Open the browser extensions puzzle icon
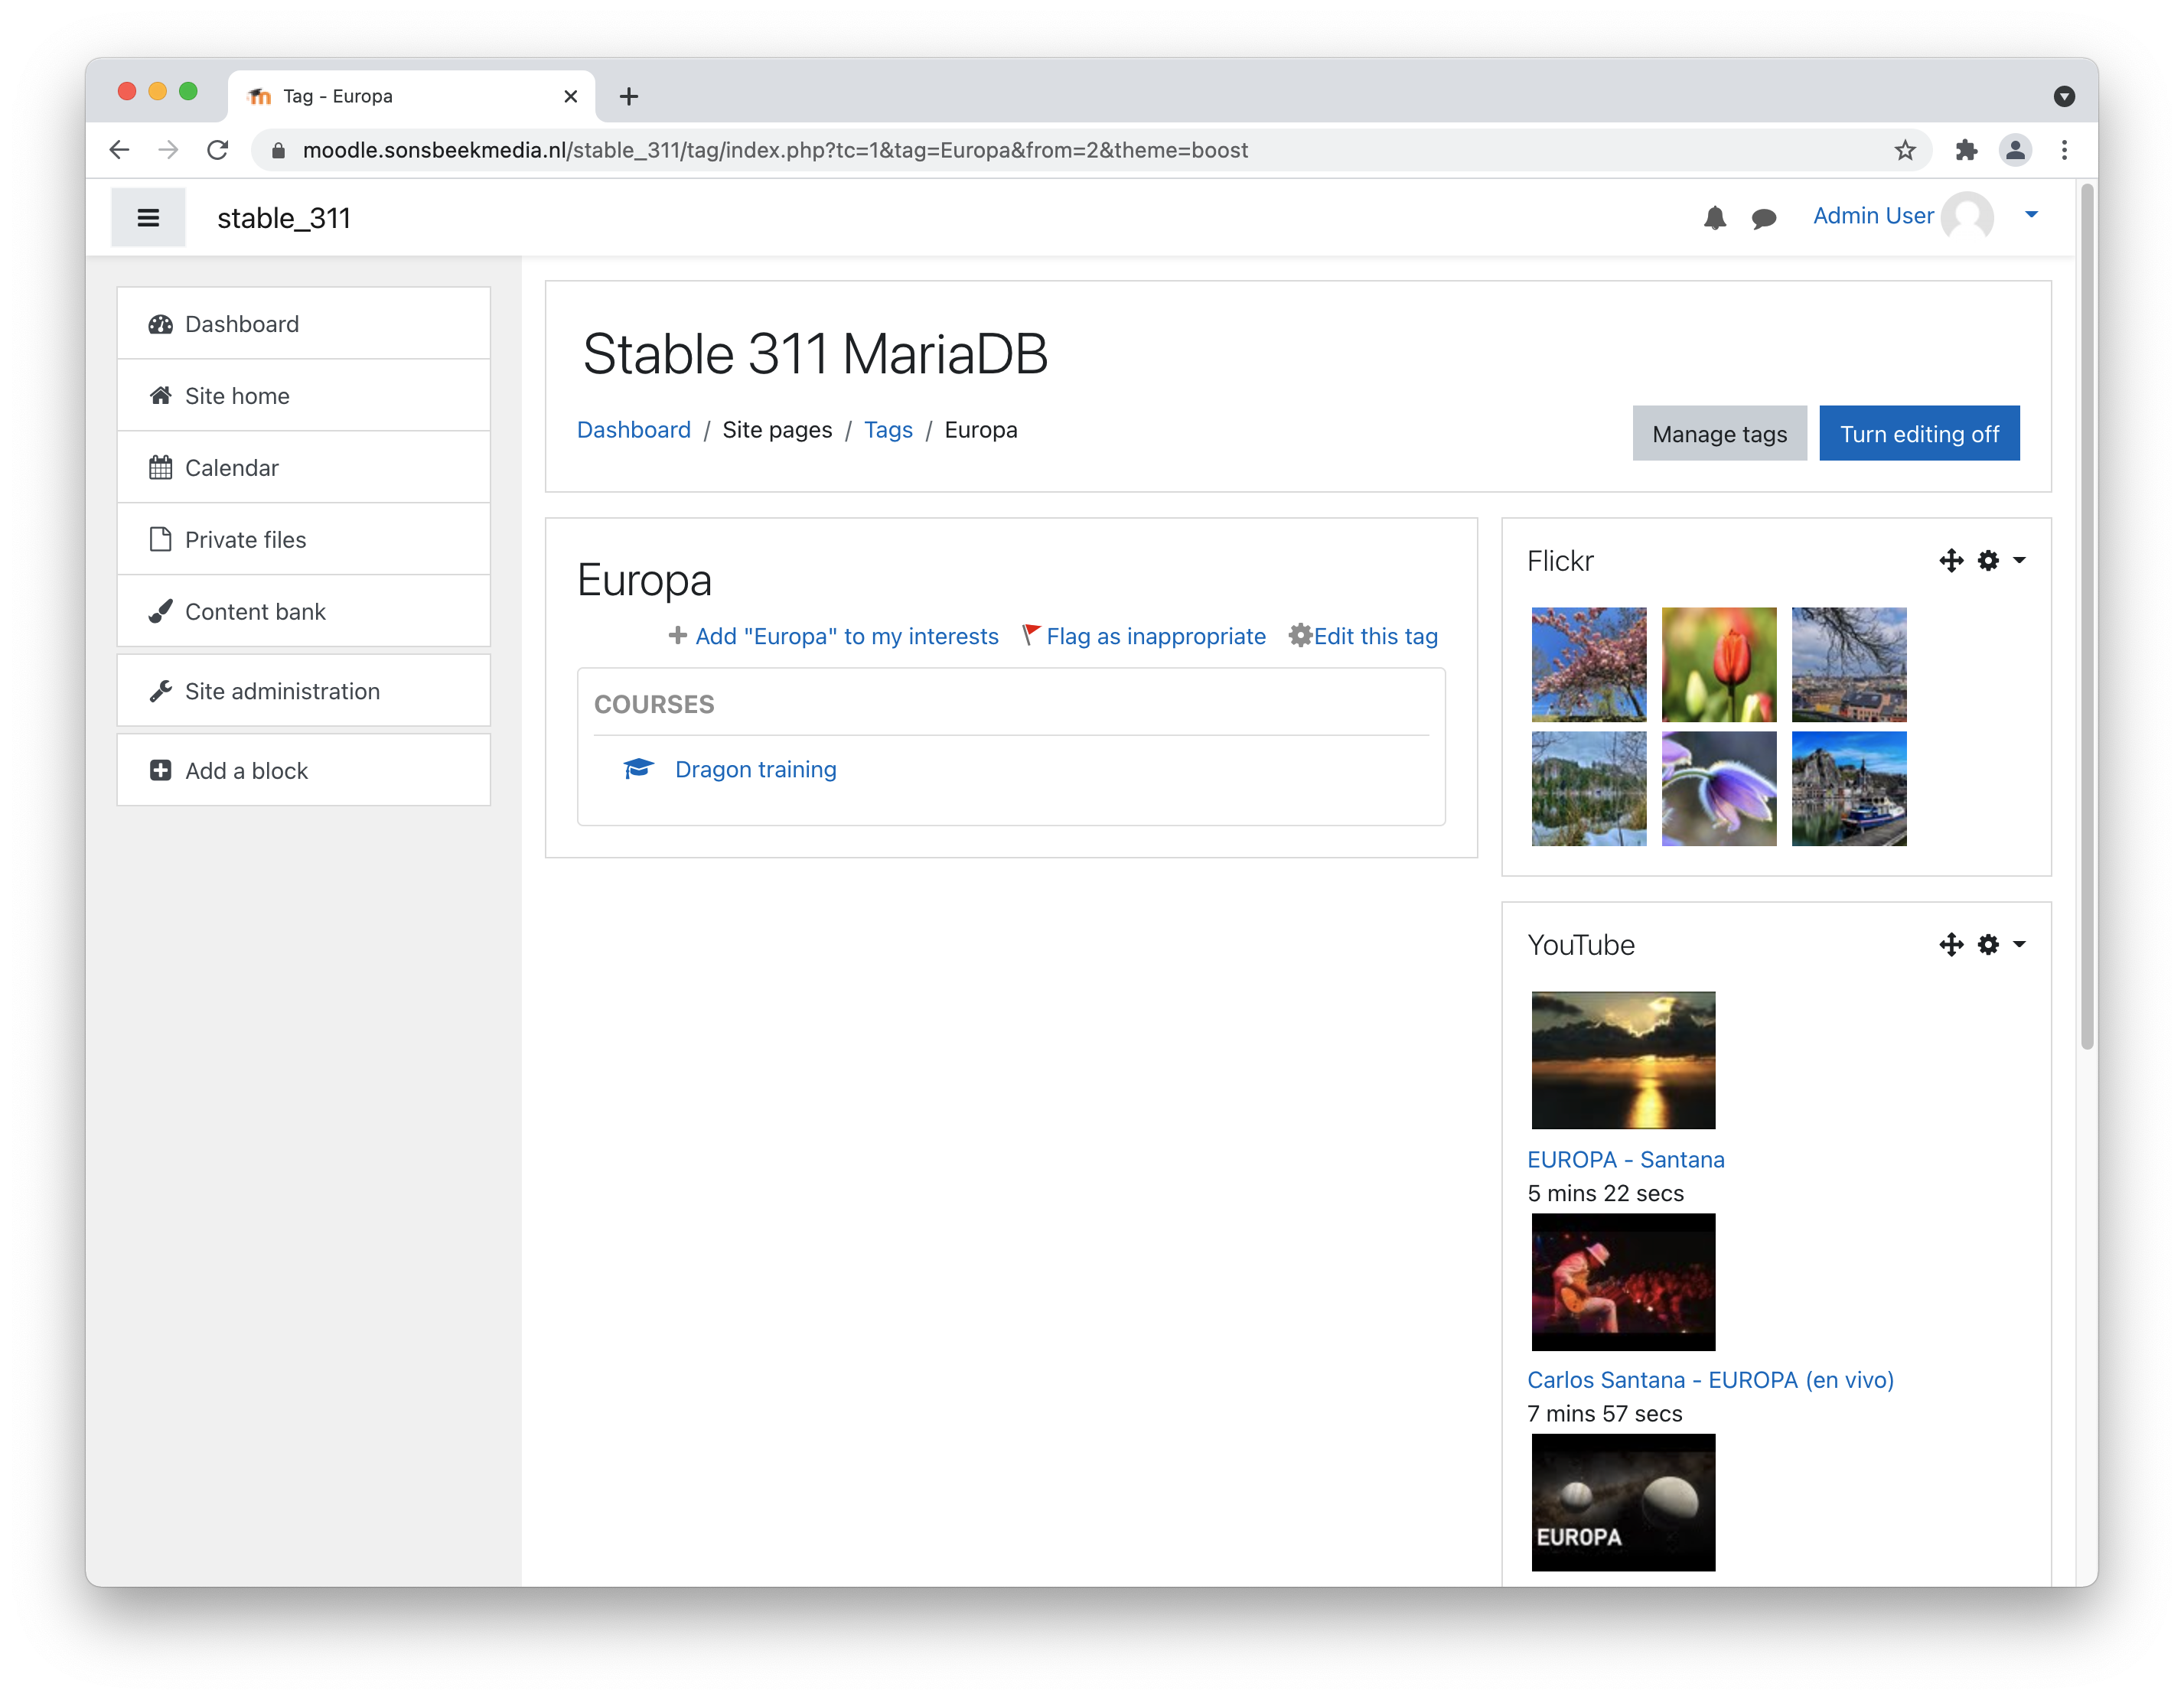This screenshot has width=2184, height=1700. point(1966,150)
